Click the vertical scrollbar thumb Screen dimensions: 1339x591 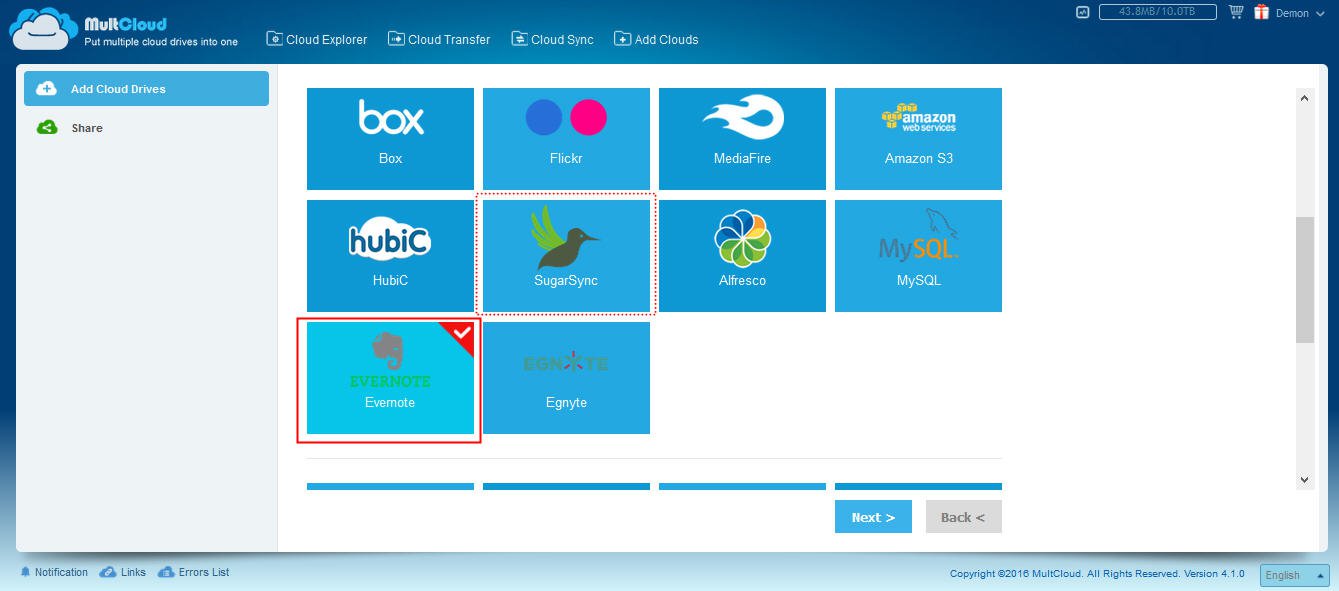point(1304,280)
